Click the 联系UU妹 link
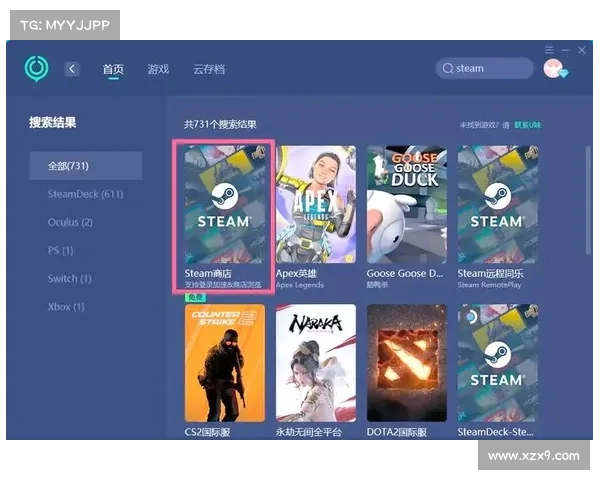This screenshot has width=600, height=480. click(x=528, y=125)
